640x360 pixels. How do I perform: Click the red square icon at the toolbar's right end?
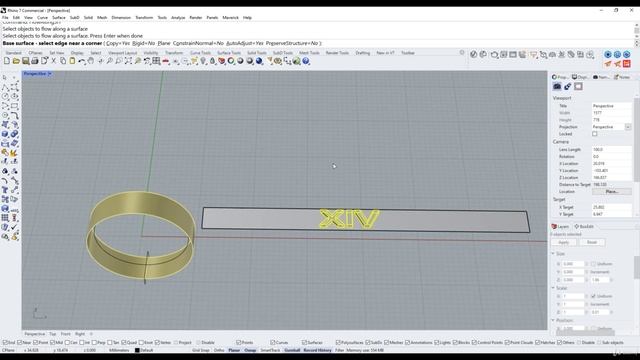pos(627,64)
